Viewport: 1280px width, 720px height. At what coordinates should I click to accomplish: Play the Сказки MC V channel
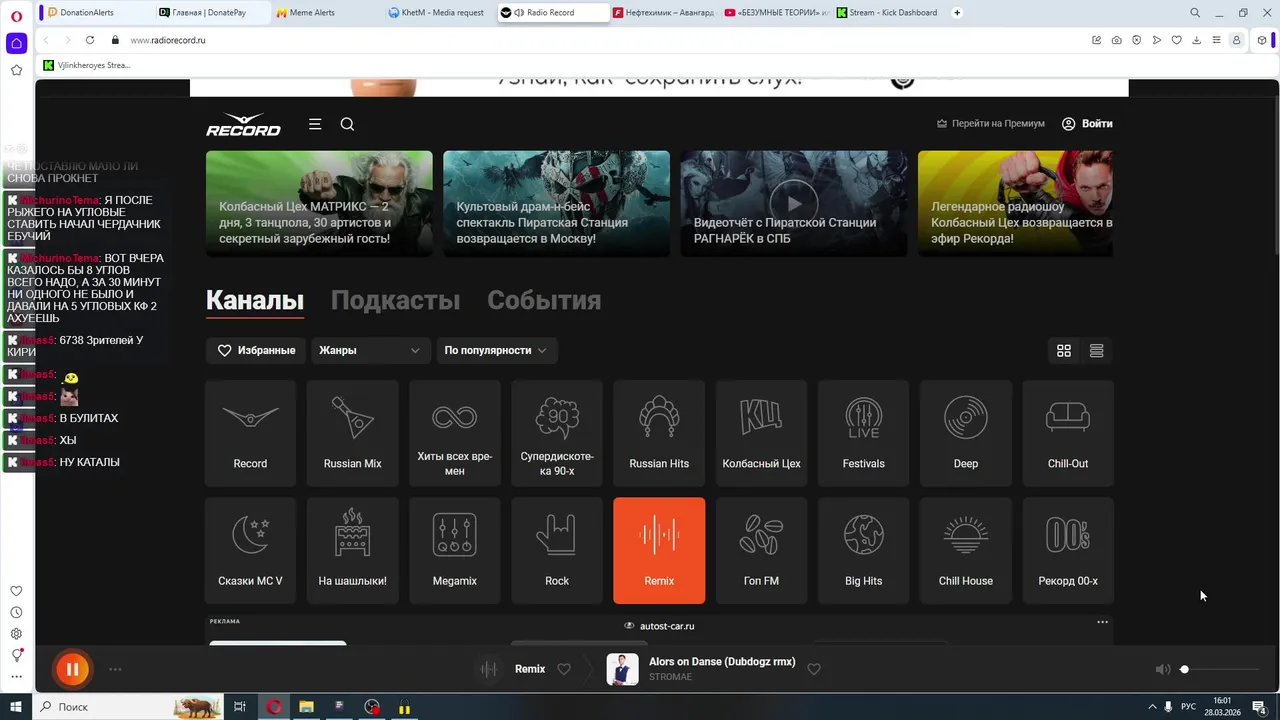pyautogui.click(x=250, y=551)
